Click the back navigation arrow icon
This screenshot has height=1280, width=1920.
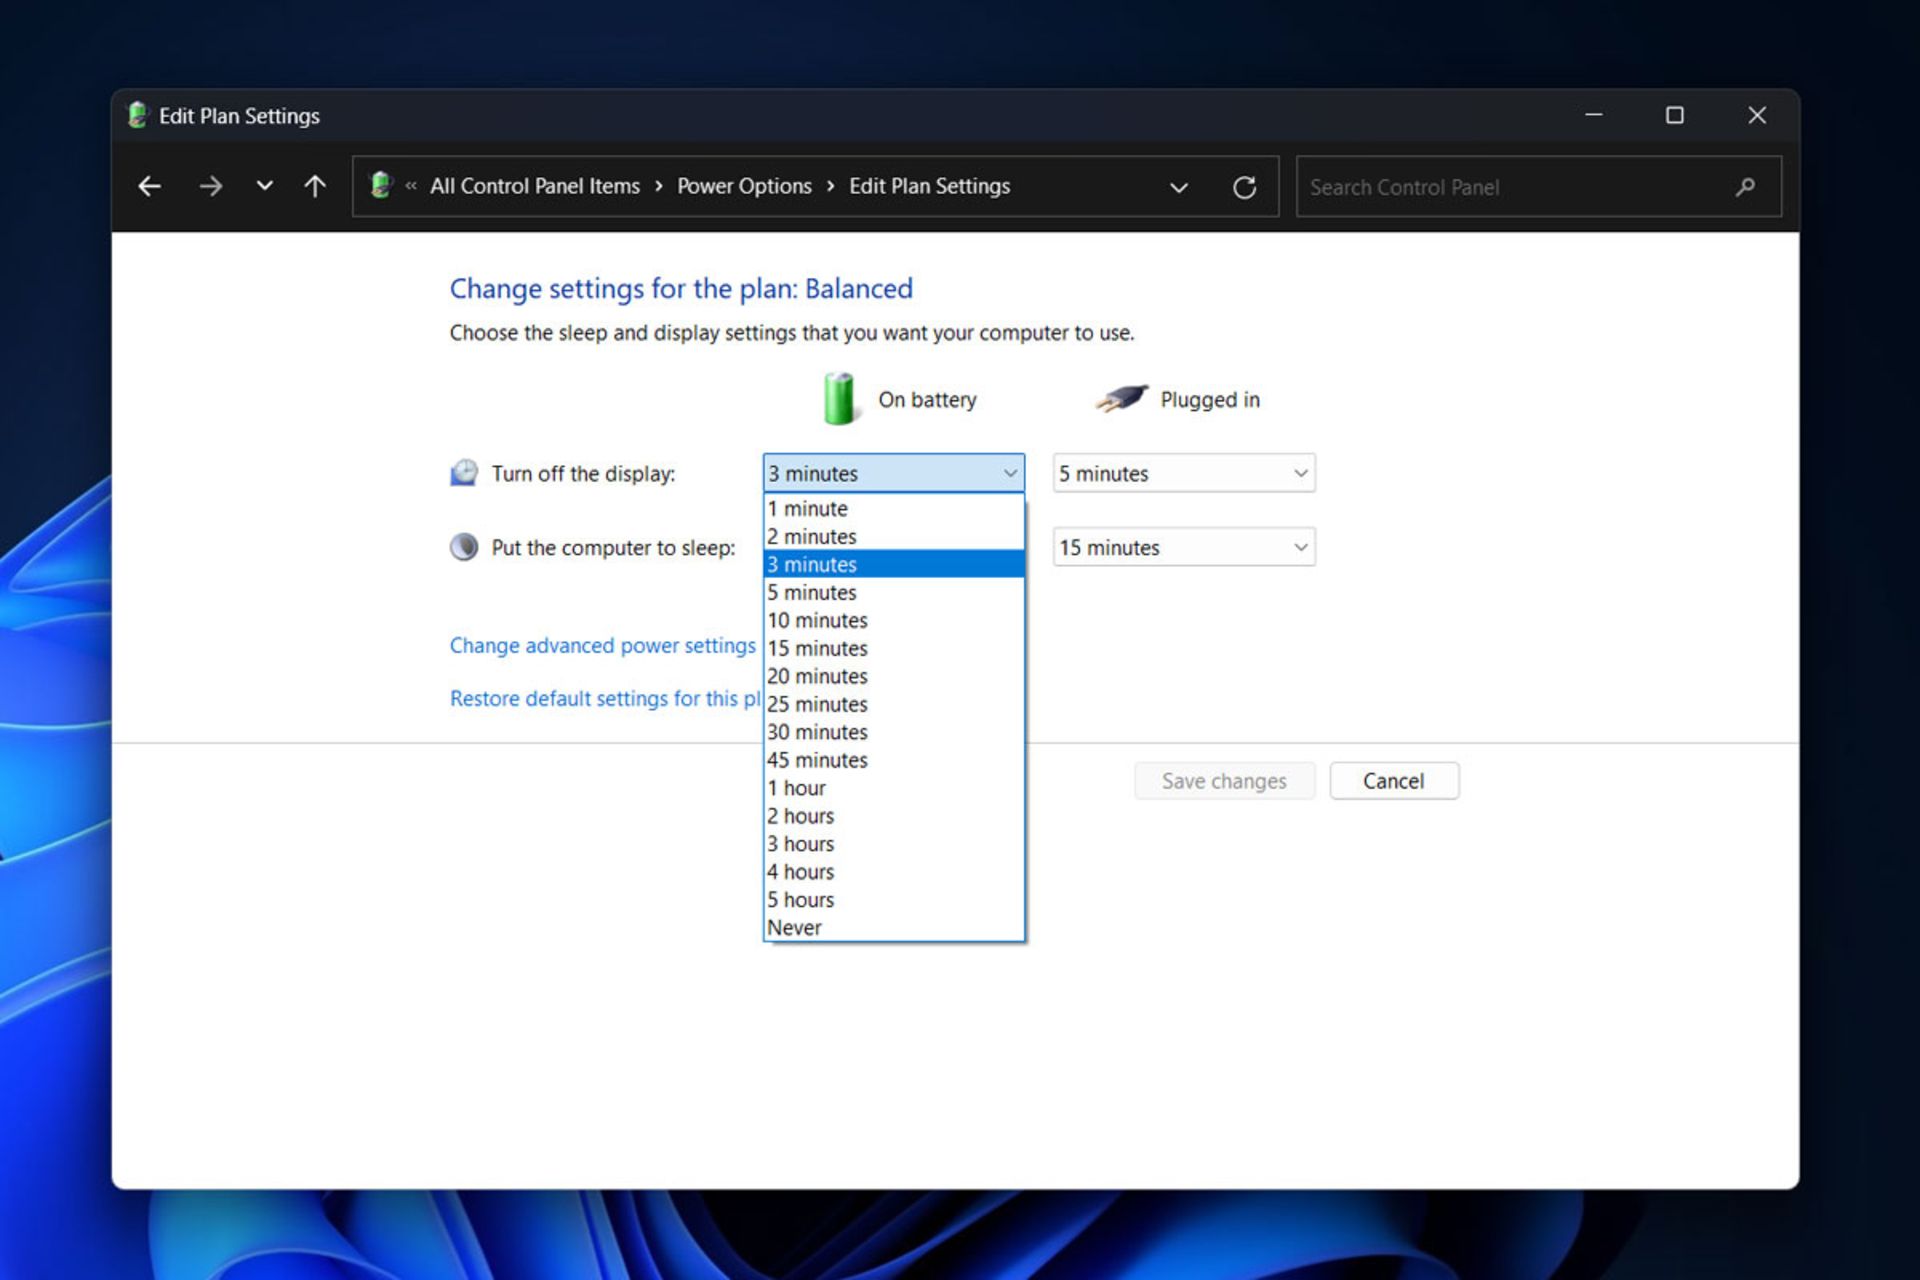tap(151, 186)
